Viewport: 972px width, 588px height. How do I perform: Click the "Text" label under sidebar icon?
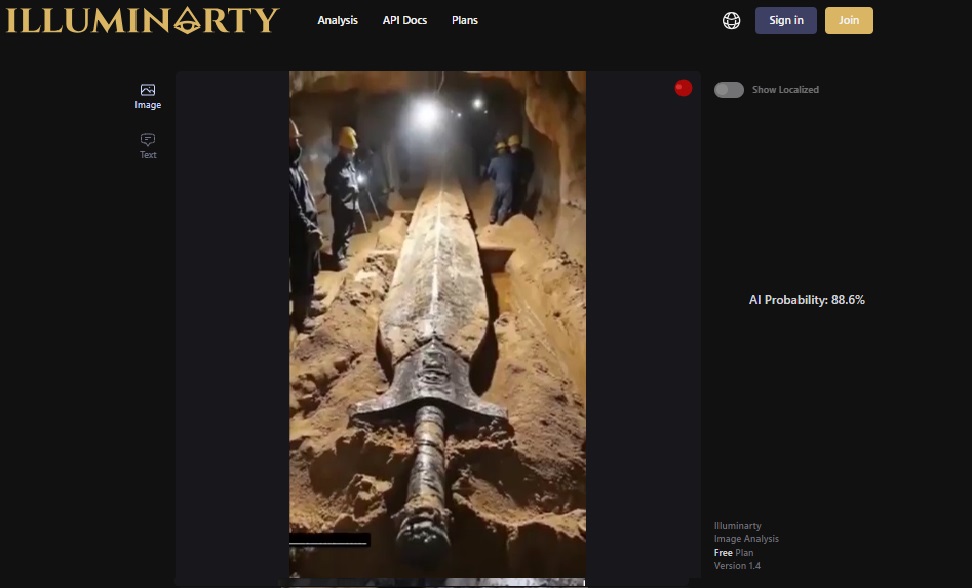coord(148,155)
